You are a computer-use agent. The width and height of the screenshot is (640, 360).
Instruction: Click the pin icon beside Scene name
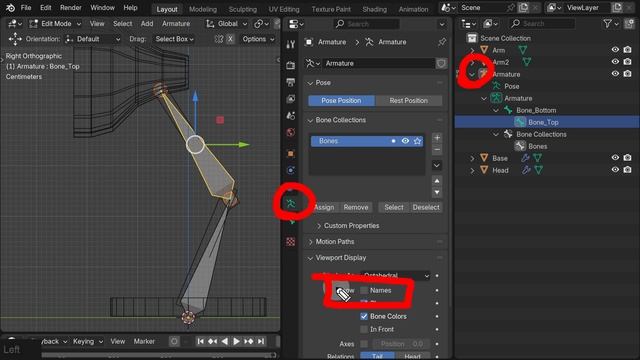click(x=511, y=8)
